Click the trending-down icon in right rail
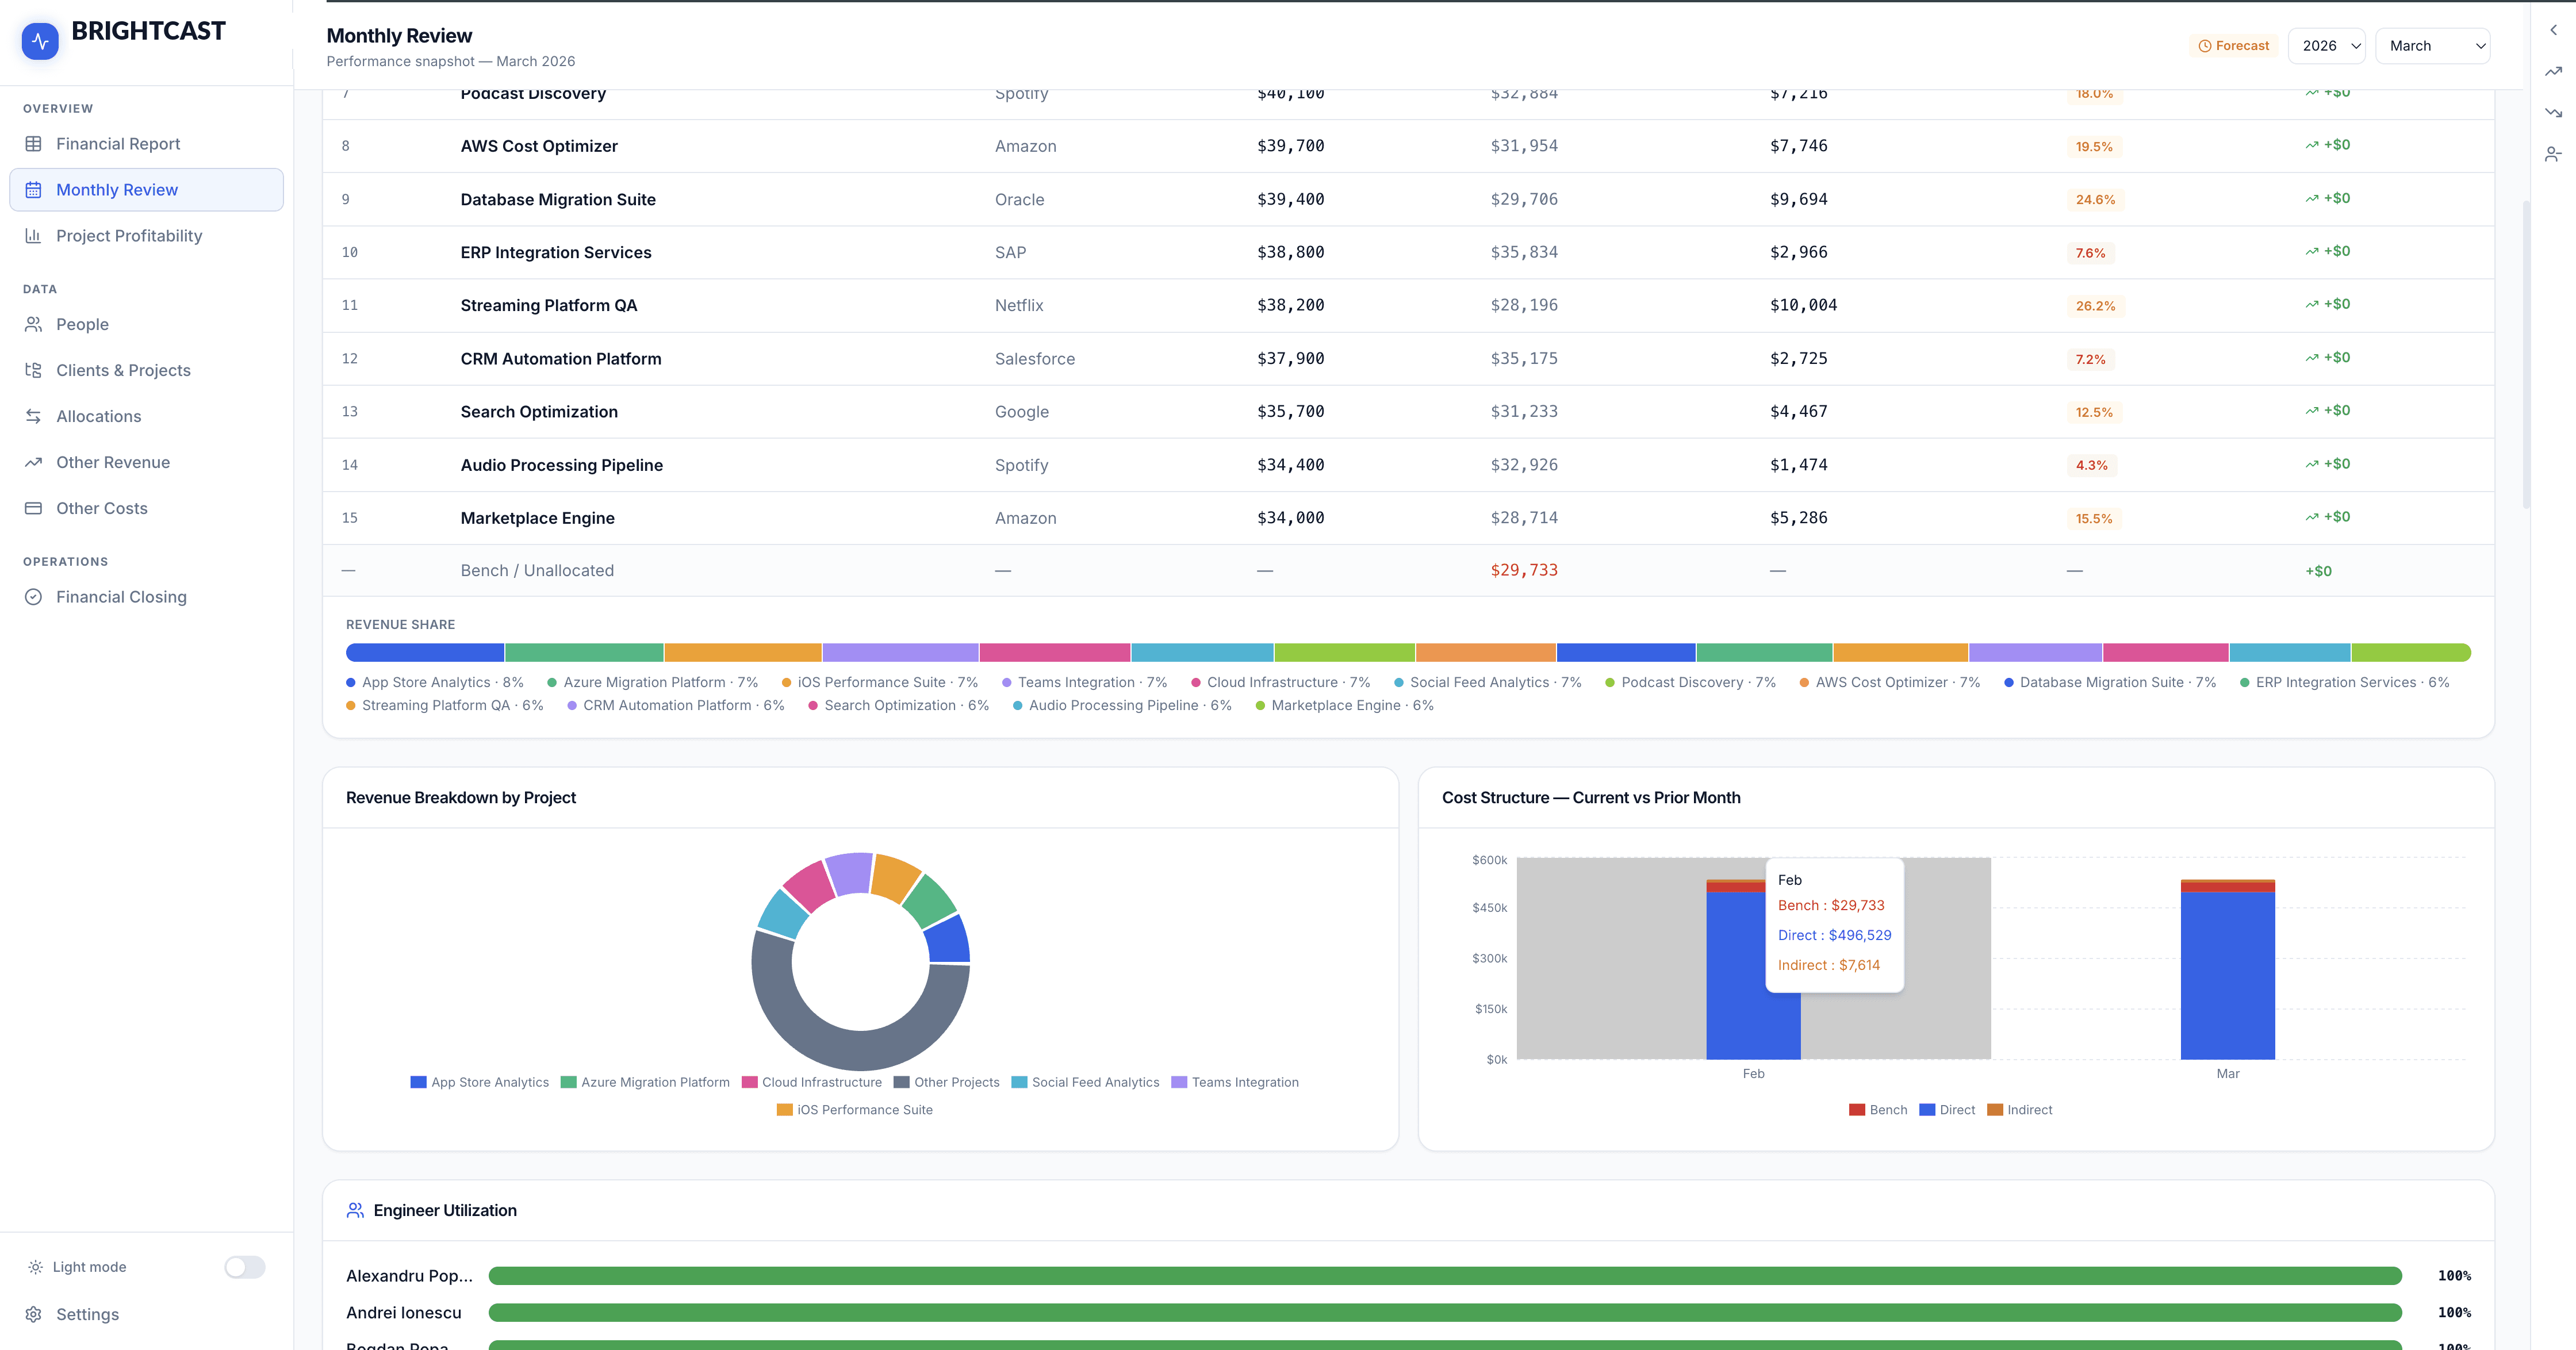The image size is (2576, 1350). 2553,112
